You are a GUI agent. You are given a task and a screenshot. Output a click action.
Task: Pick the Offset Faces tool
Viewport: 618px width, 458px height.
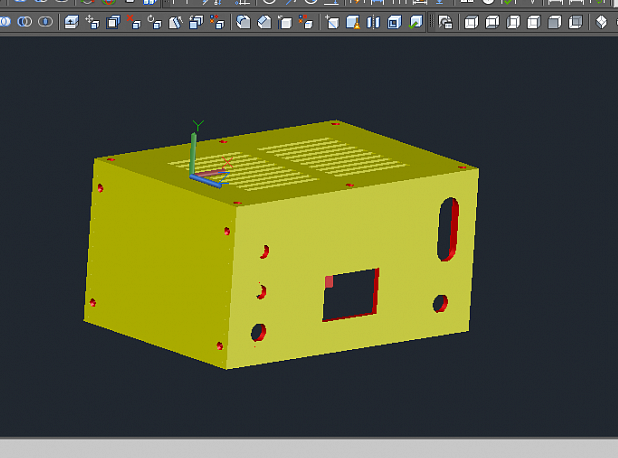(x=114, y=21)
